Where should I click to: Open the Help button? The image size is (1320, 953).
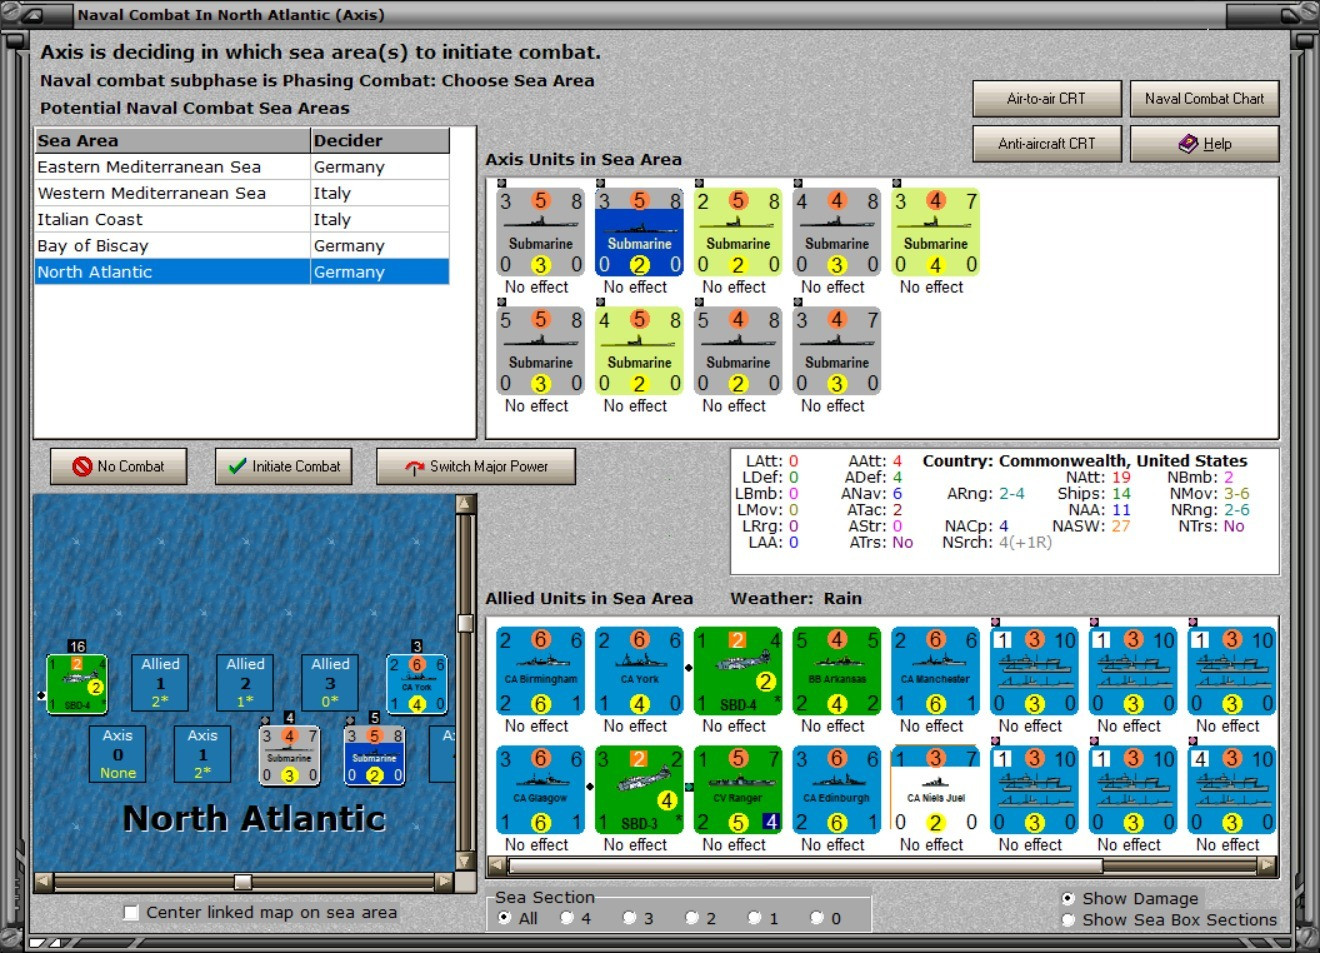click(1205, 143)
